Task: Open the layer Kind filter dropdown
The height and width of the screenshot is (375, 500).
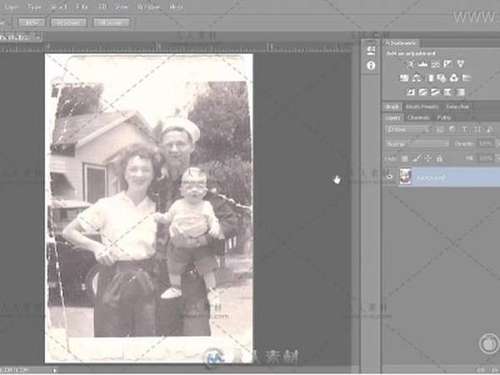Action: click(x=408, y=130)
